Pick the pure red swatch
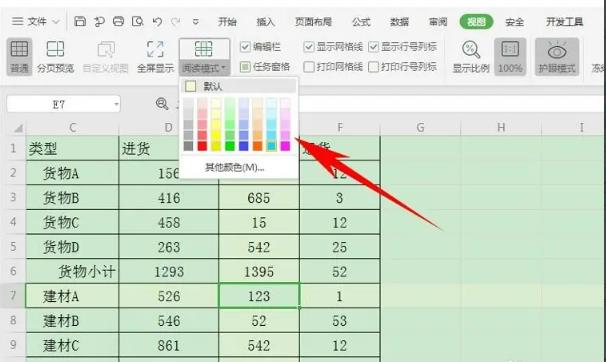The height and width of the screenshot is (362, 606). [x=202, y=146]
